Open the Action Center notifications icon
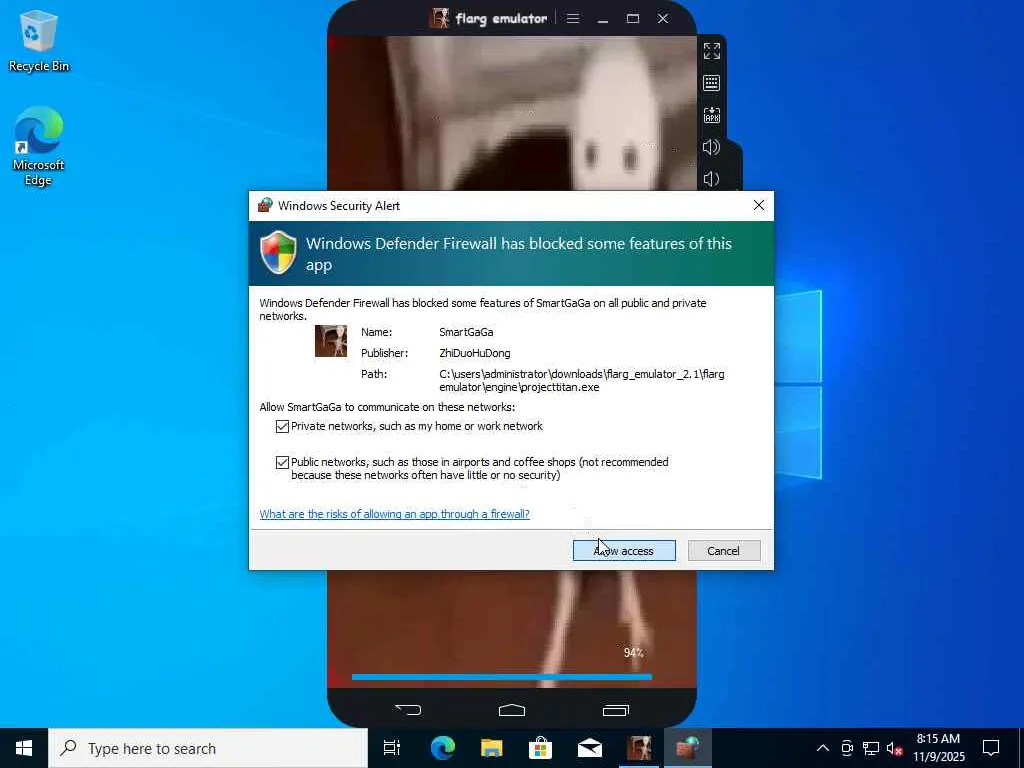This screenshot has height=768, width=1024. tap(991, 748)
